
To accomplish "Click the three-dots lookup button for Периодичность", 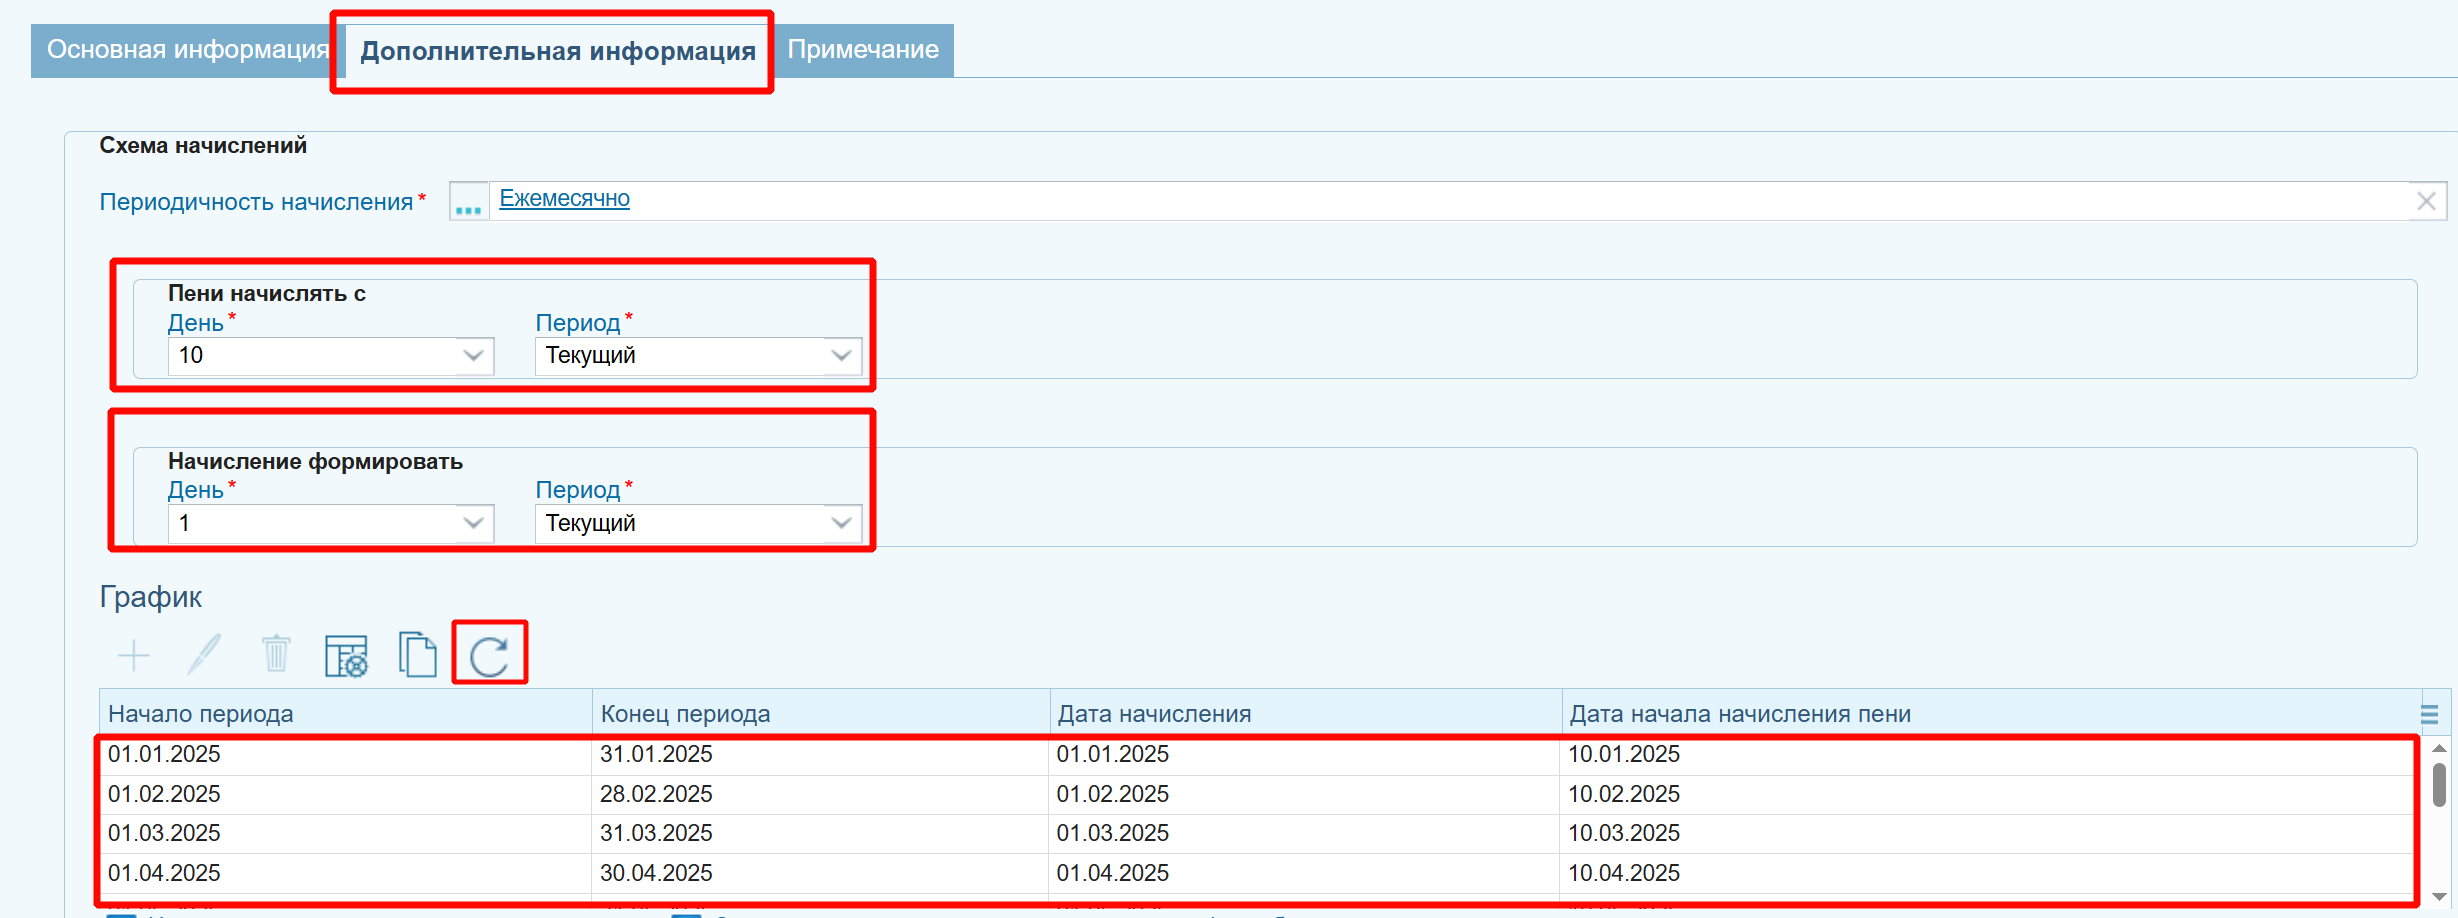I will point(468,201).
